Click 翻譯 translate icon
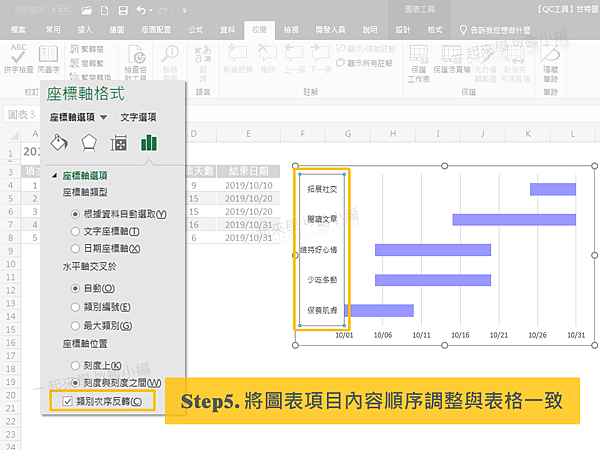 203,63
